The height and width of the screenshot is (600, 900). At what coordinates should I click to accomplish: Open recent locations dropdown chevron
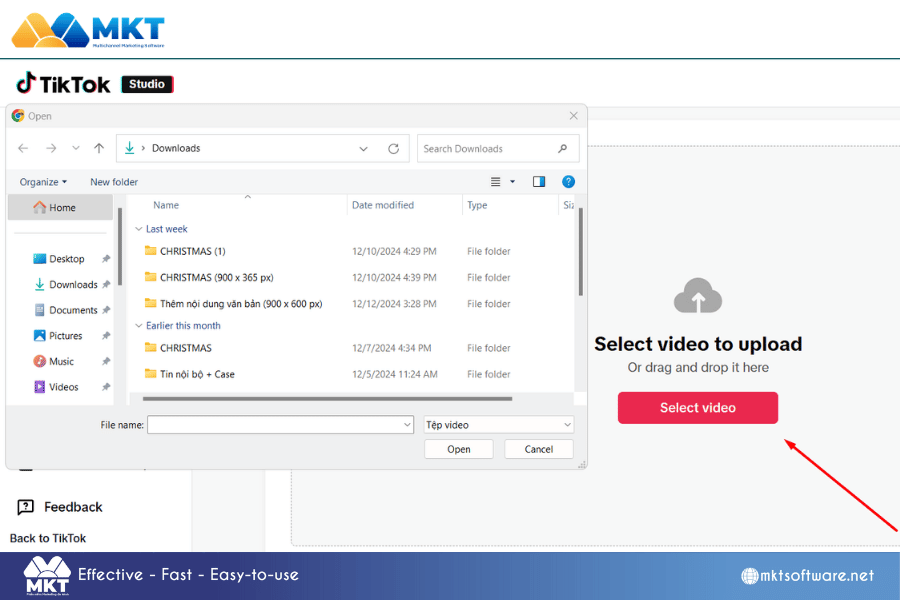pos(76,148)
